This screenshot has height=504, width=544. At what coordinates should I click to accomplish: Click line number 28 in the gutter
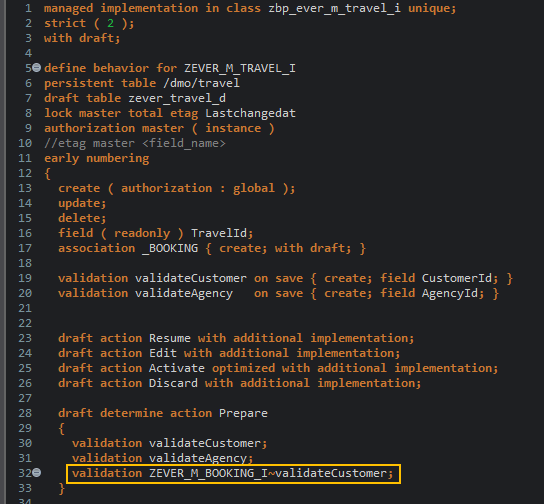pyautogui.click(x=25, y=413)
